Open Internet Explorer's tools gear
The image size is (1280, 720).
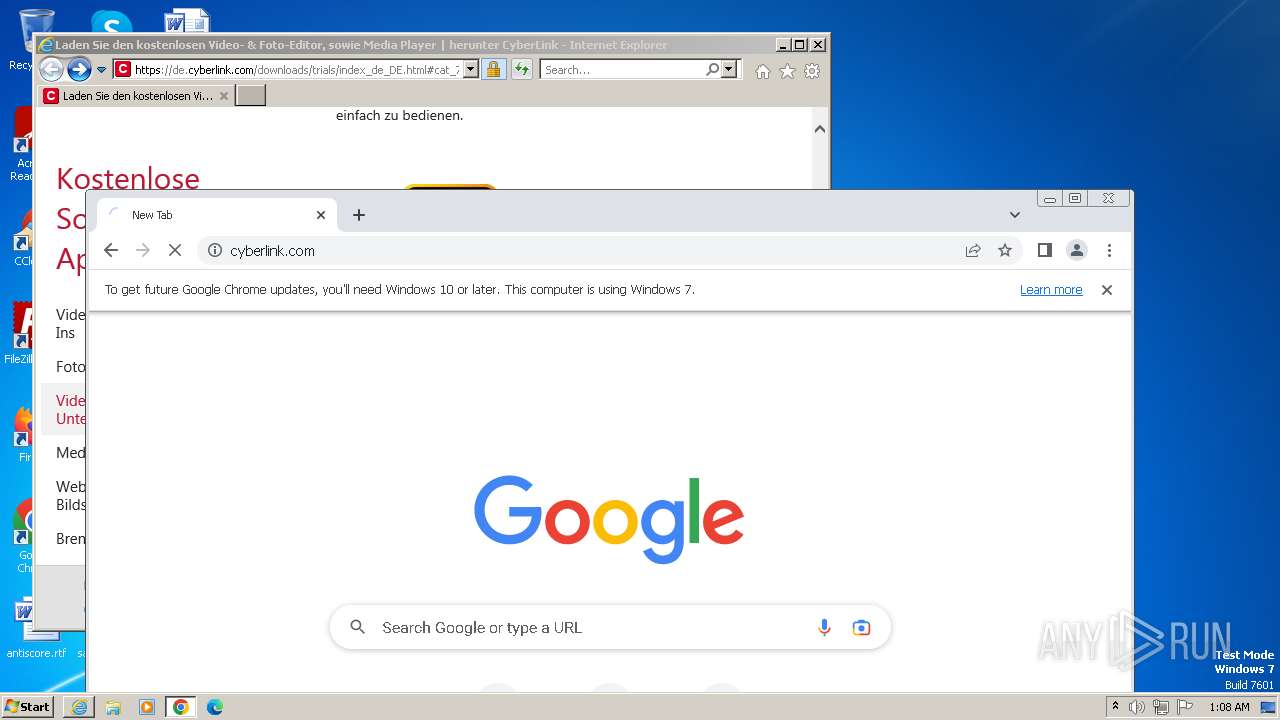[812, 71]
